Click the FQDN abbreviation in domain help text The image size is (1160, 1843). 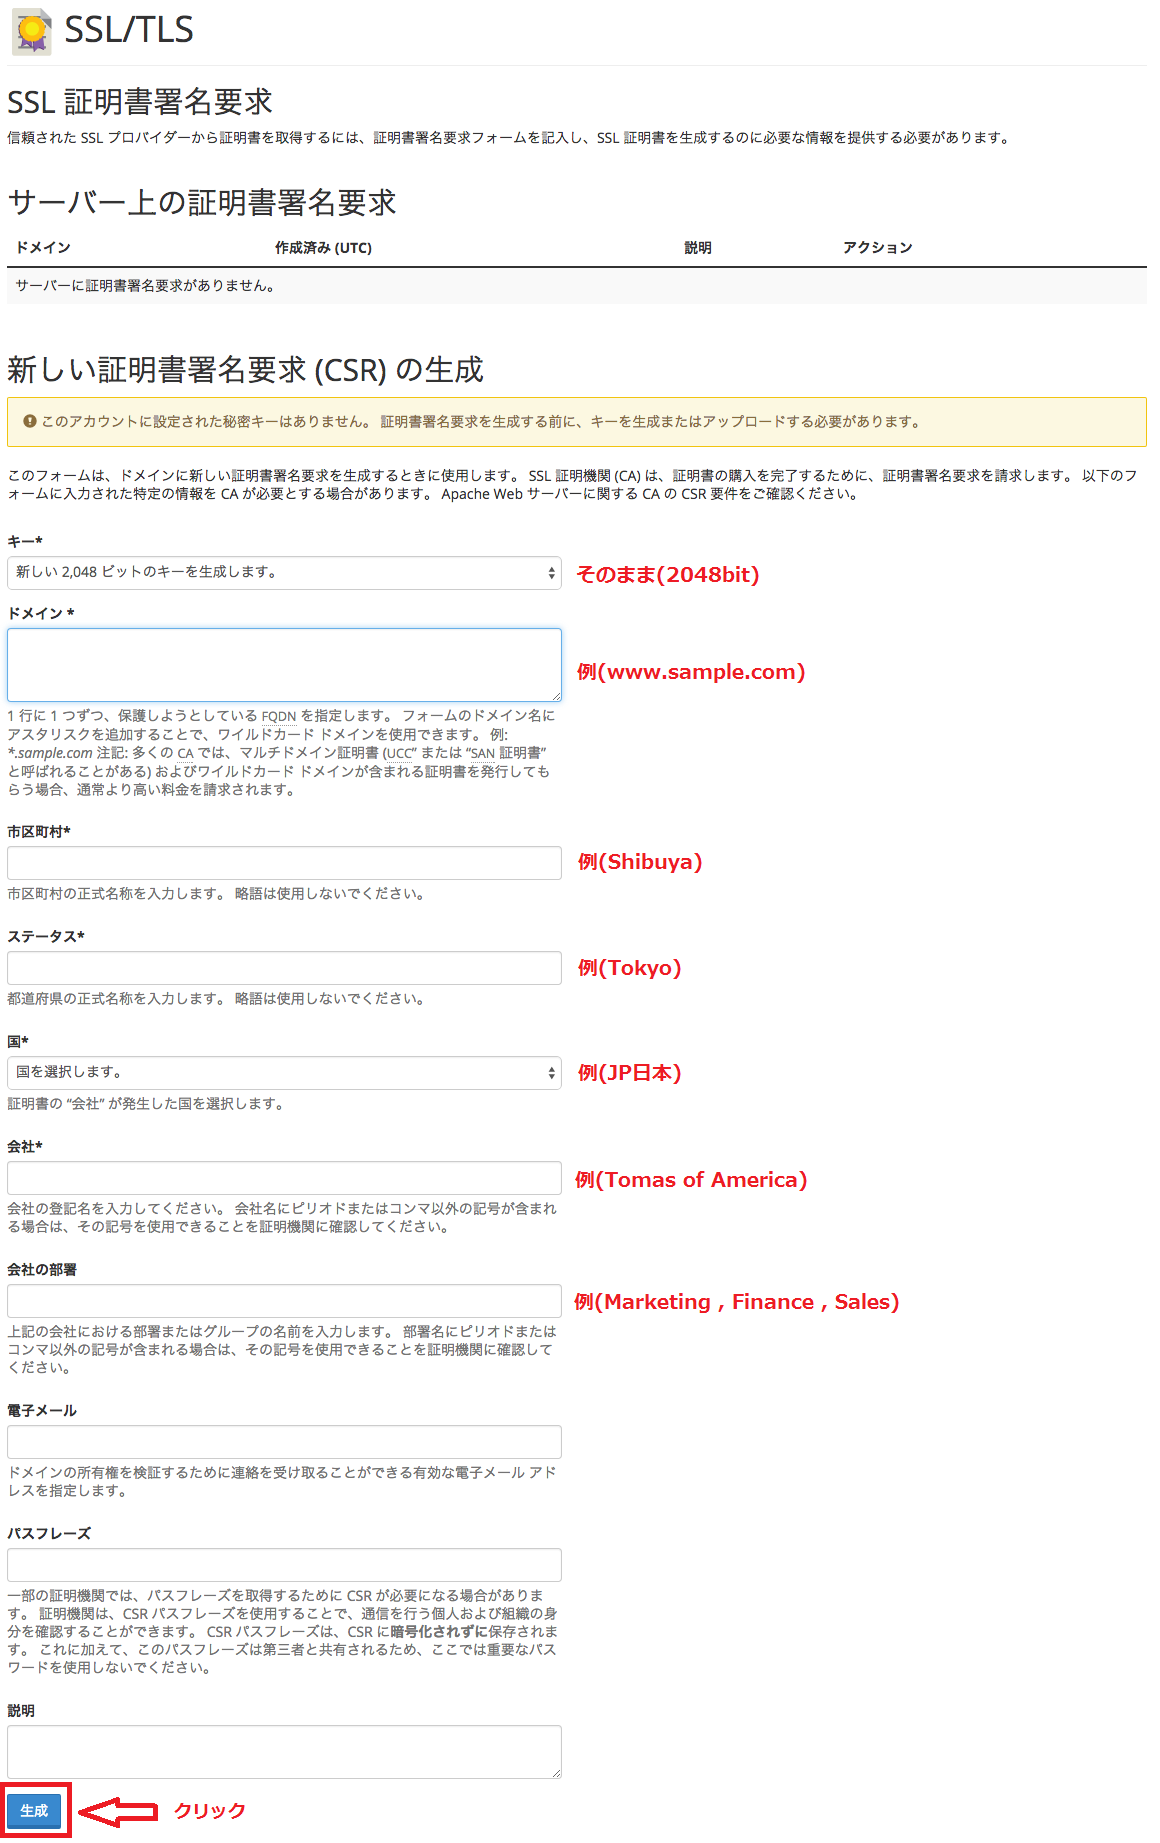point(279,716)
